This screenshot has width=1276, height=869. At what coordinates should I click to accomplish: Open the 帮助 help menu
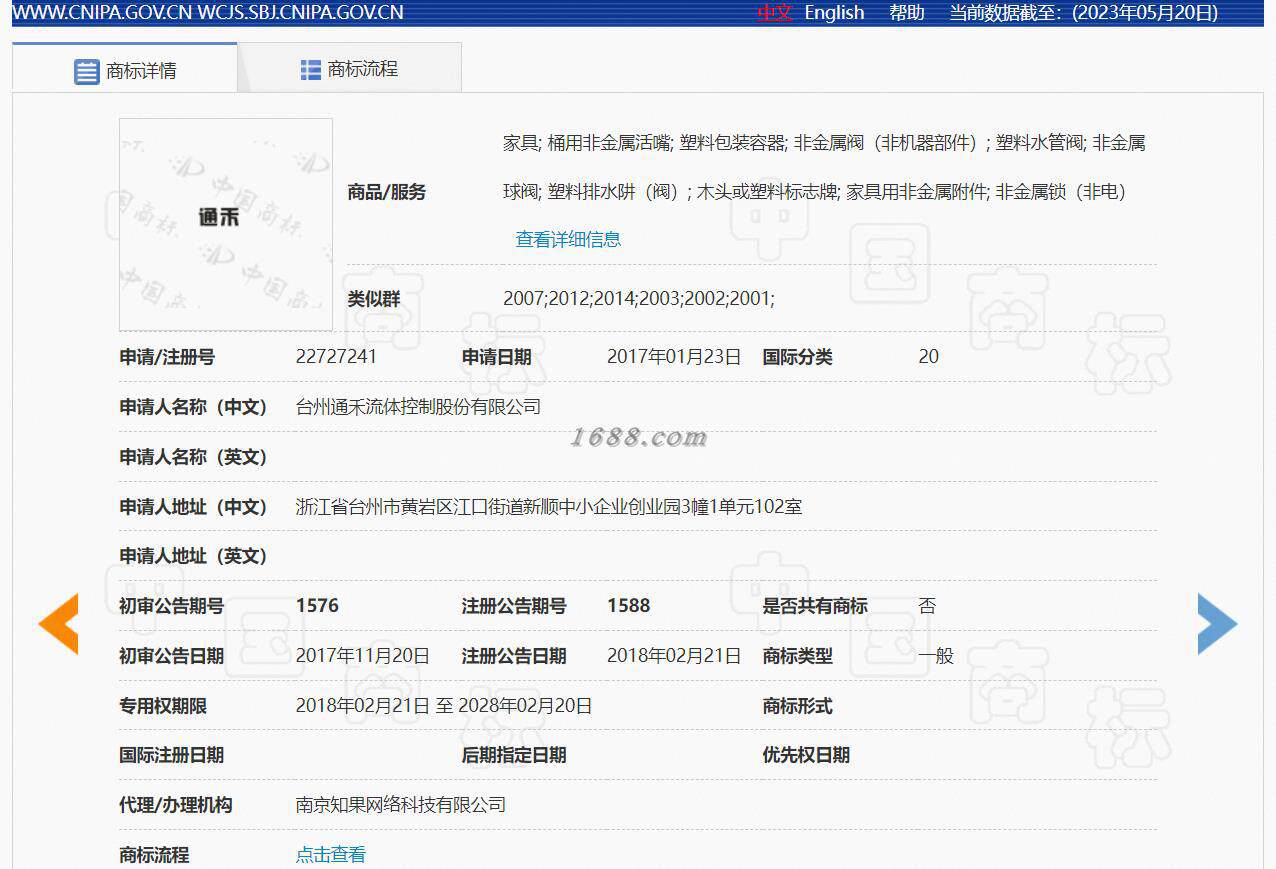[x=907, y=12]
